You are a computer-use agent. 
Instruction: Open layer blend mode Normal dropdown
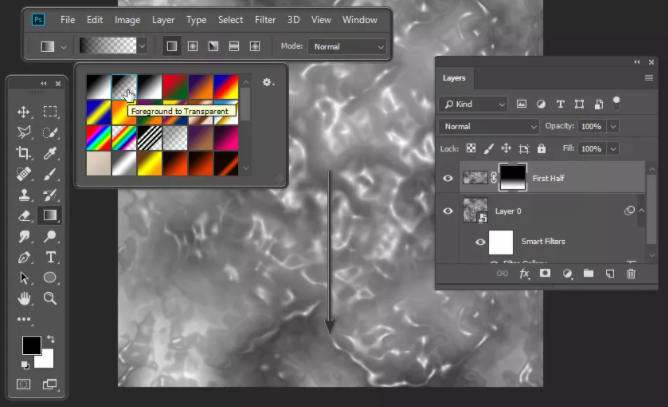click(489, 126)
